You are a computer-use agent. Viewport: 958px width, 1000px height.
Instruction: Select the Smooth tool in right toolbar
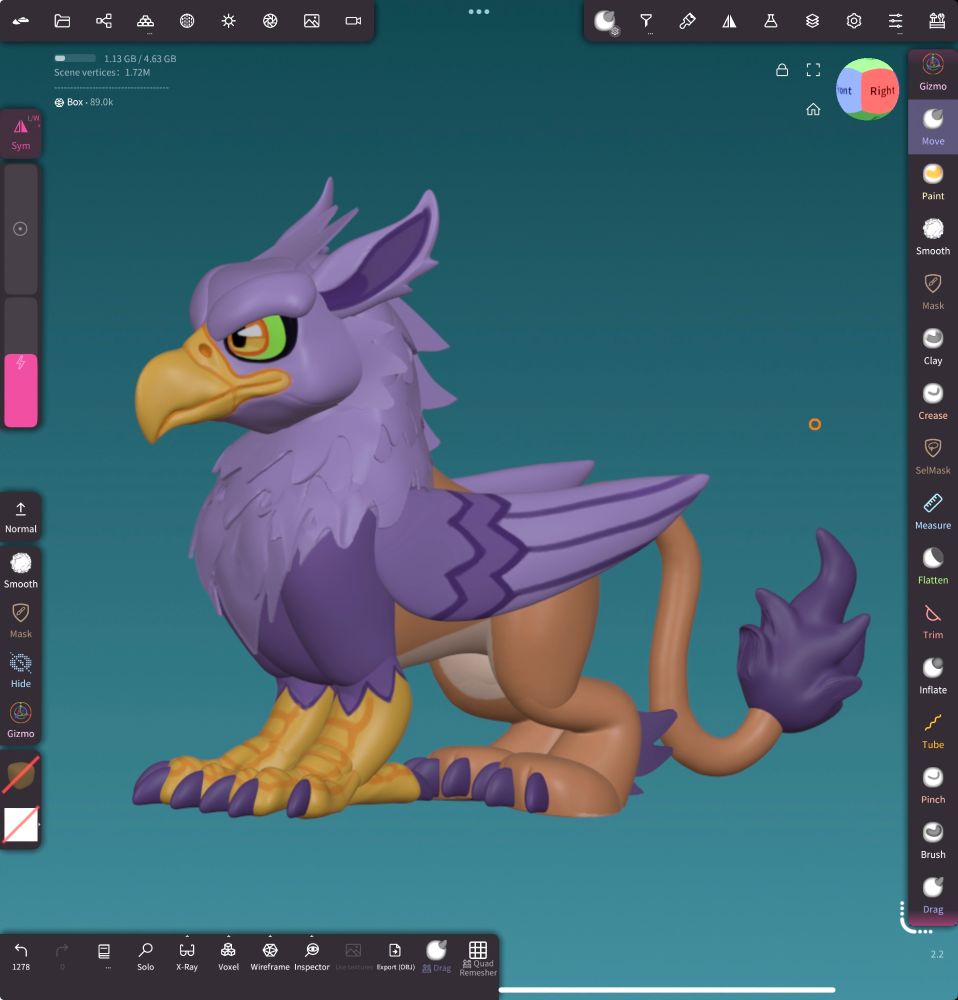(x=932, y=237)
